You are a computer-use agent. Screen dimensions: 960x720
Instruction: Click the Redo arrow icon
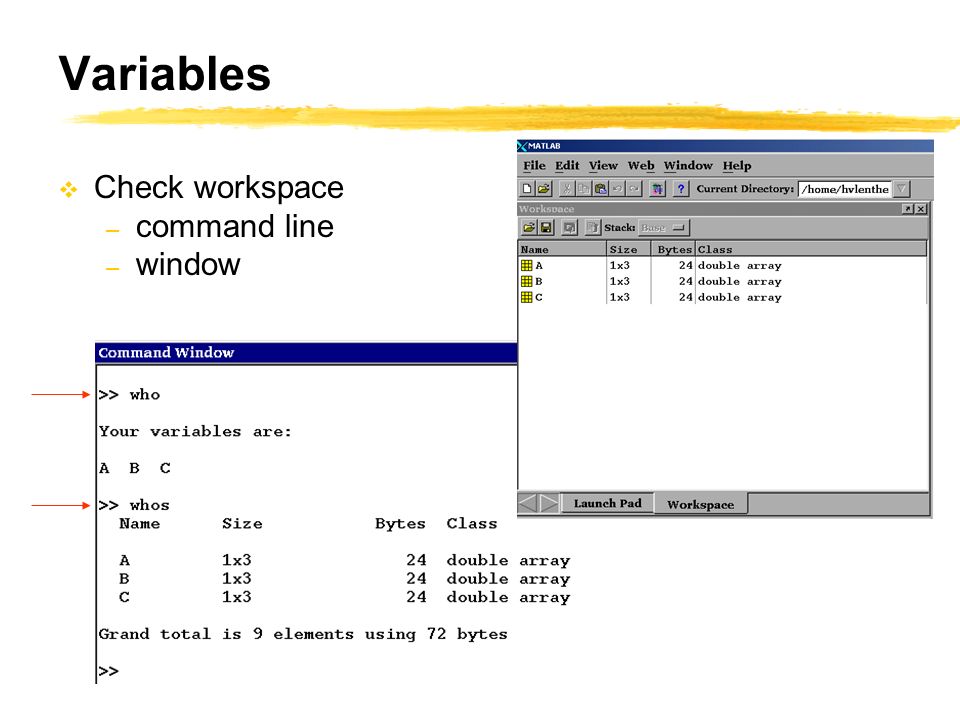click(634, 189)
